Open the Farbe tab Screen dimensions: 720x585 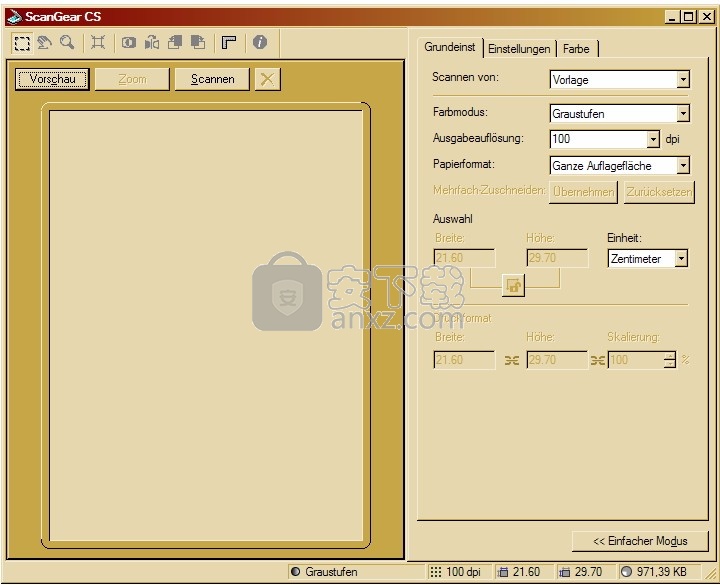pos(576,49)
